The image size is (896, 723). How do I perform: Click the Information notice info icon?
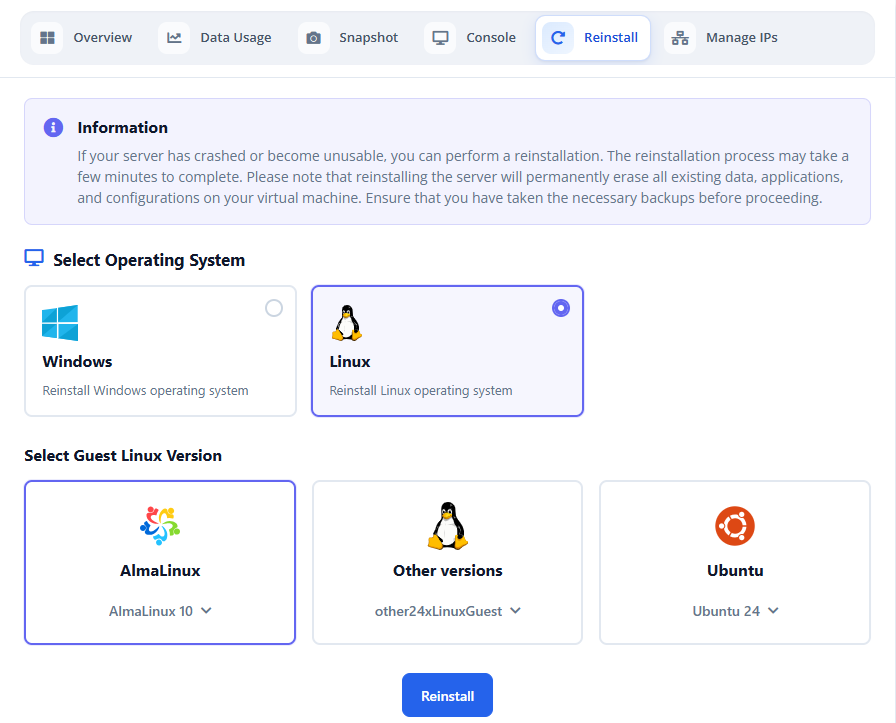(53, 127)
